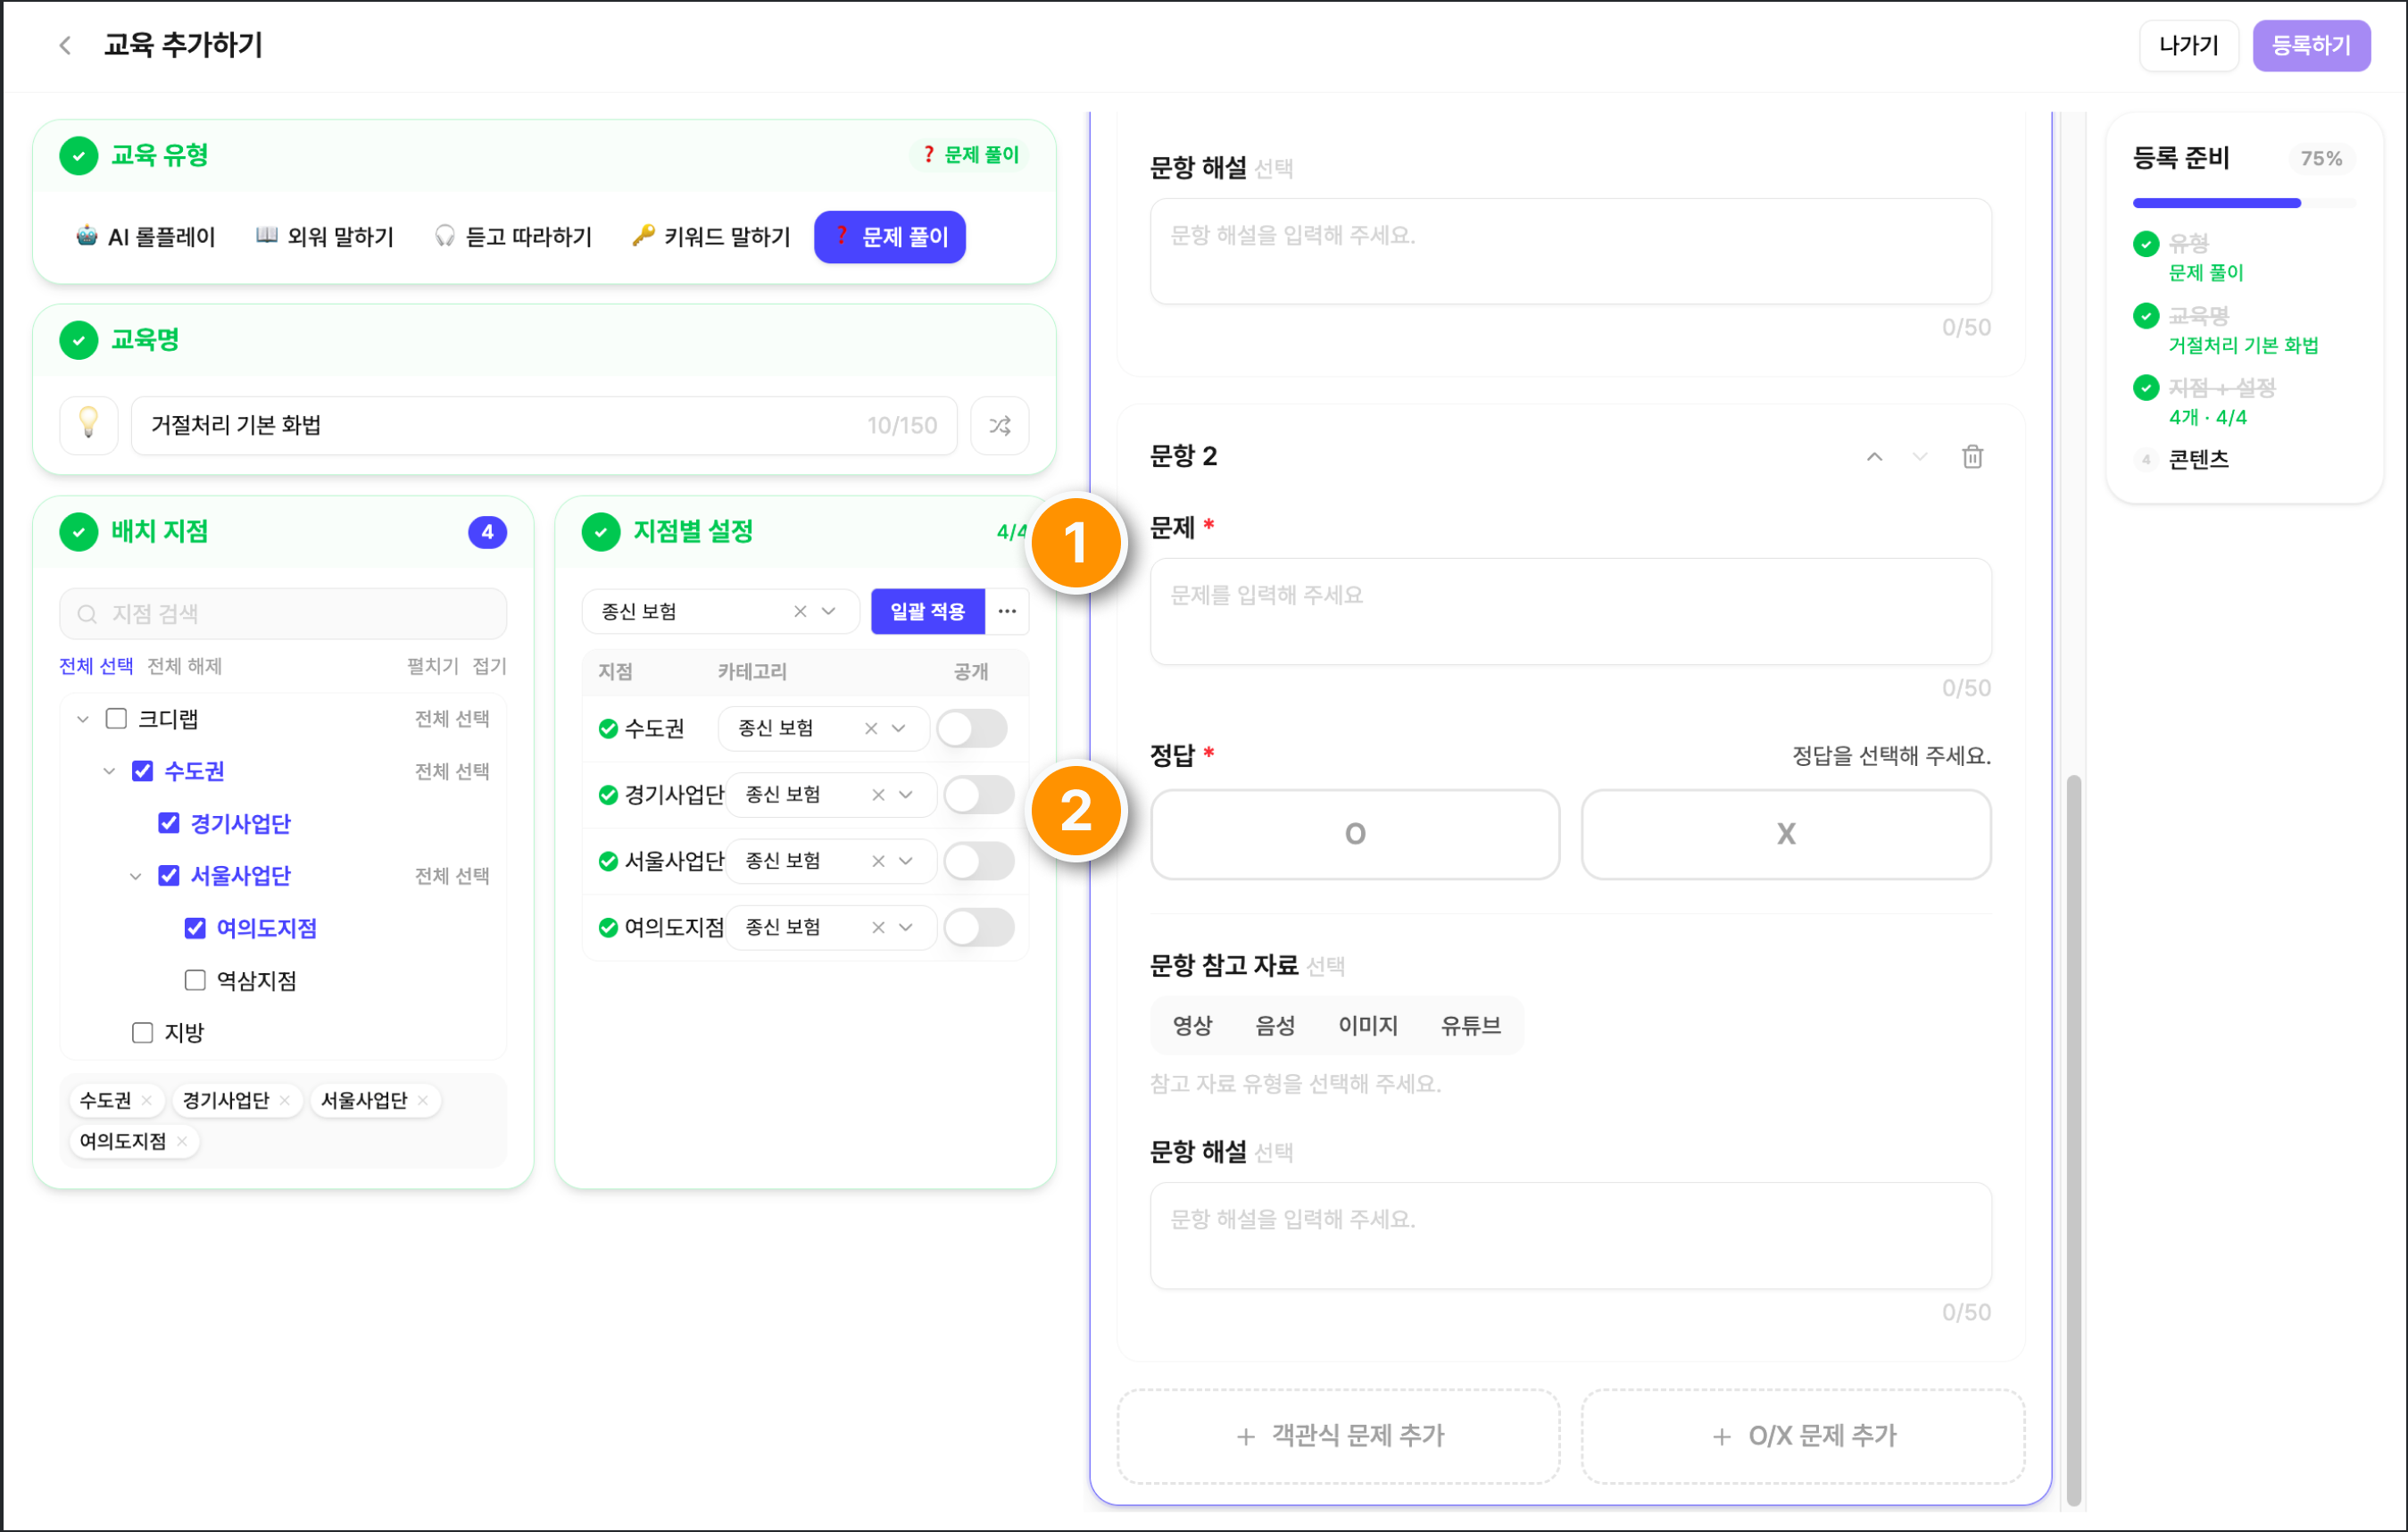Click the search icon in 지점 검색
The width and height of the screenshot is (2408, 1532).
pyautogui.click(x=87, y=614)
